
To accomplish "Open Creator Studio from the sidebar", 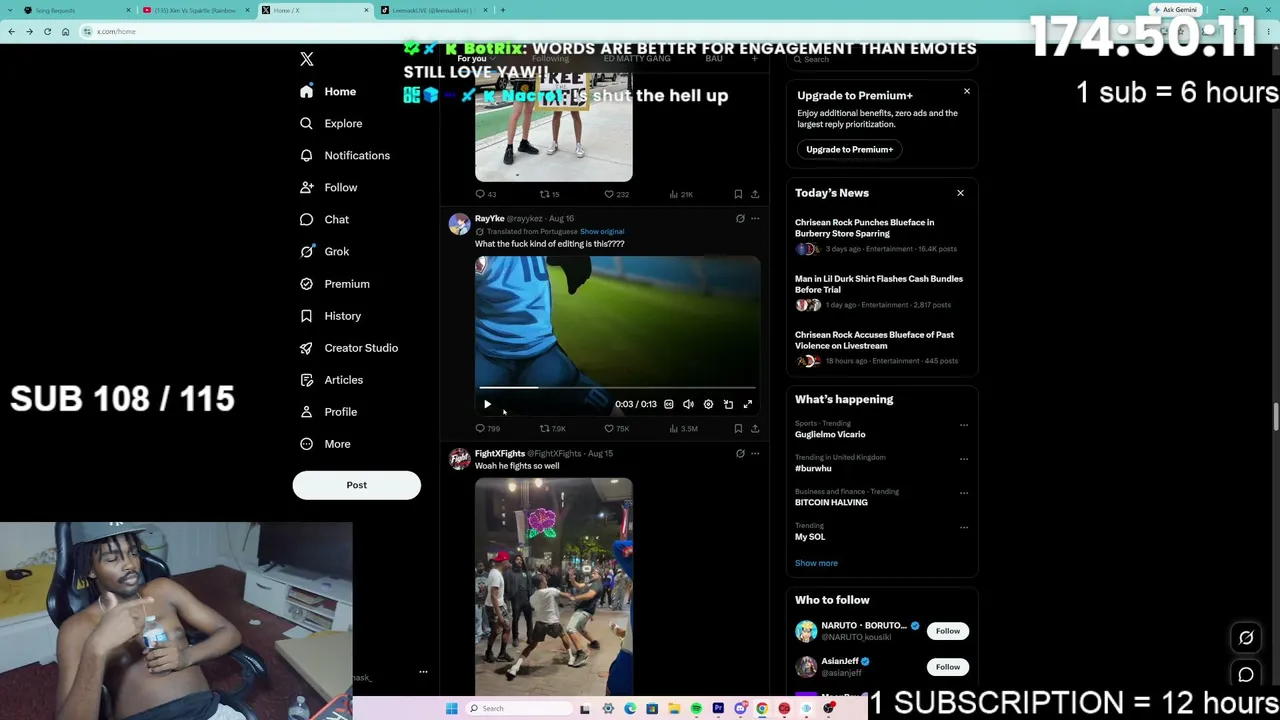I will click(x=348, y=348).
